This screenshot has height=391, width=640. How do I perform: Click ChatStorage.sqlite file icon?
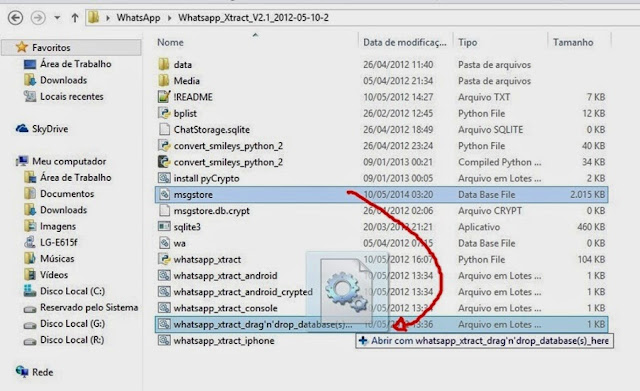[164, 129]
